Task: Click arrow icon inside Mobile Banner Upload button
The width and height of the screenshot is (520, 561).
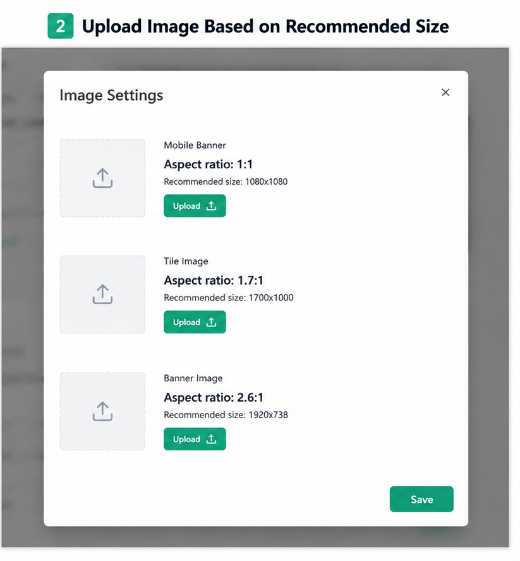Action: (x=212, y=206)
